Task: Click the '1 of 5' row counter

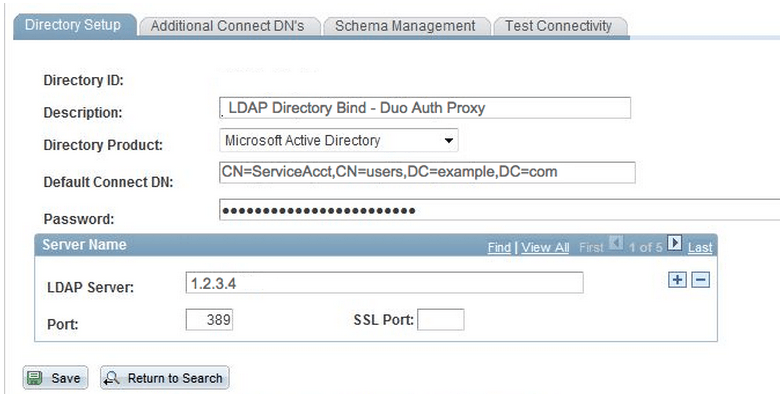Action: click(x=645, y=247)
